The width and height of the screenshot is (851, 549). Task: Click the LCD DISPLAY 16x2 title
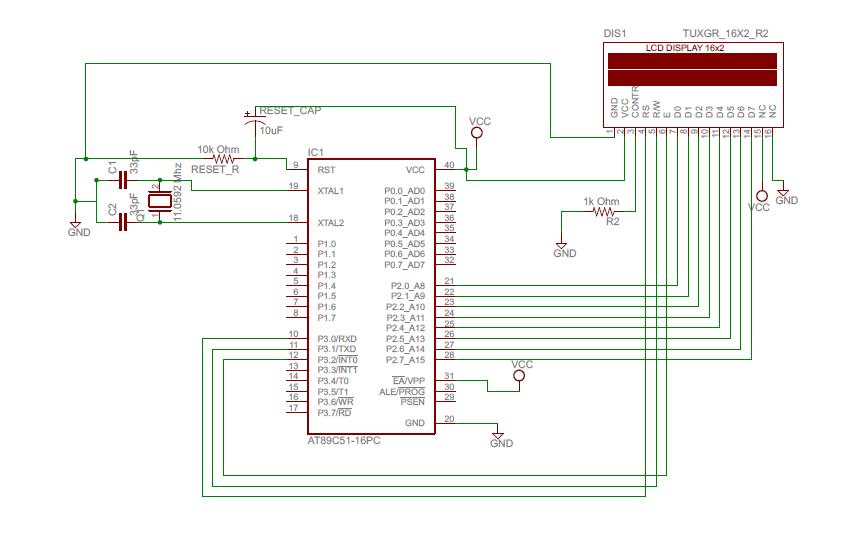(x=685, y=48)
